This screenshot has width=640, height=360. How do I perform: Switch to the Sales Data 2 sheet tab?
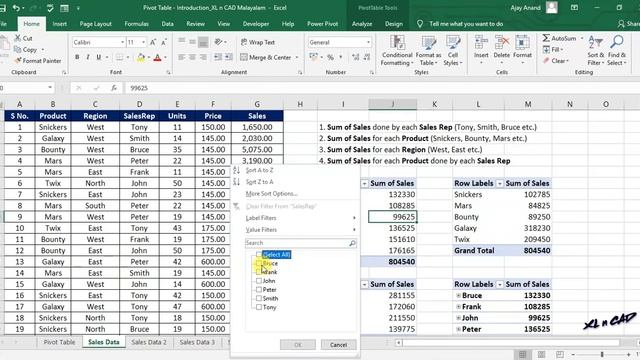click(x=149, y=342)
